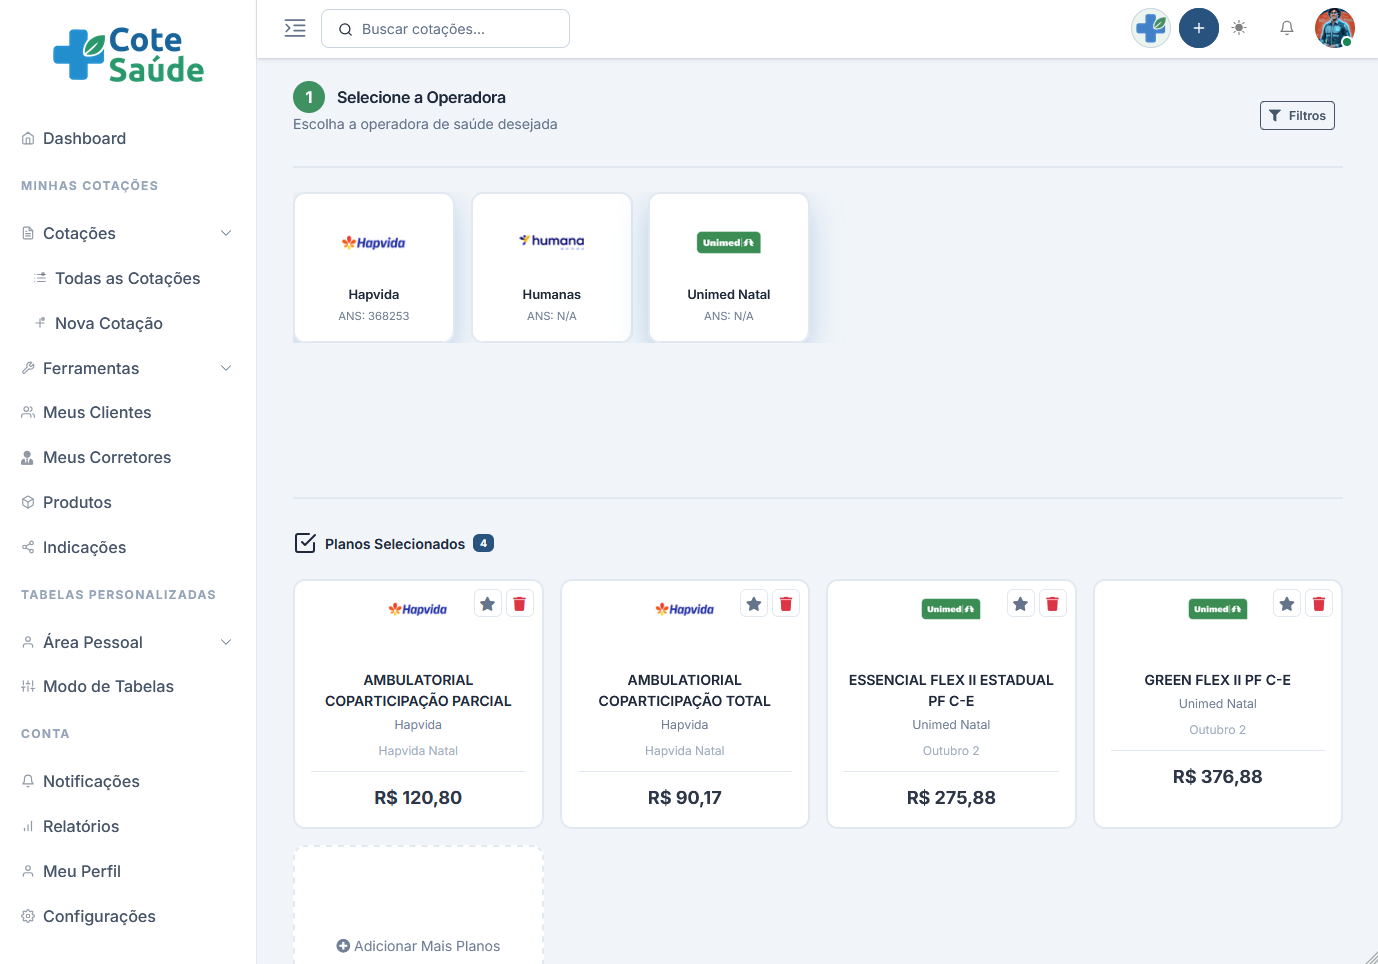
Task: Toggle the light/dark theme sun icon
Action: 1239,28
